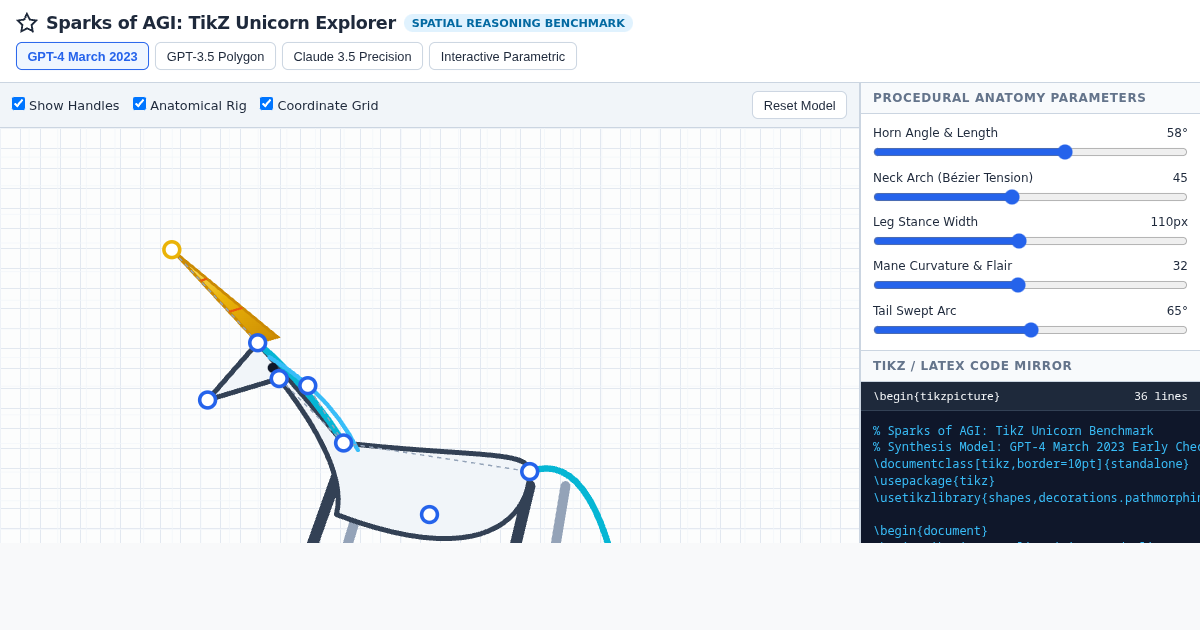This screenshot has height=630, width=1200.
Task: Select the handle at the horn base
Action: 258,343
